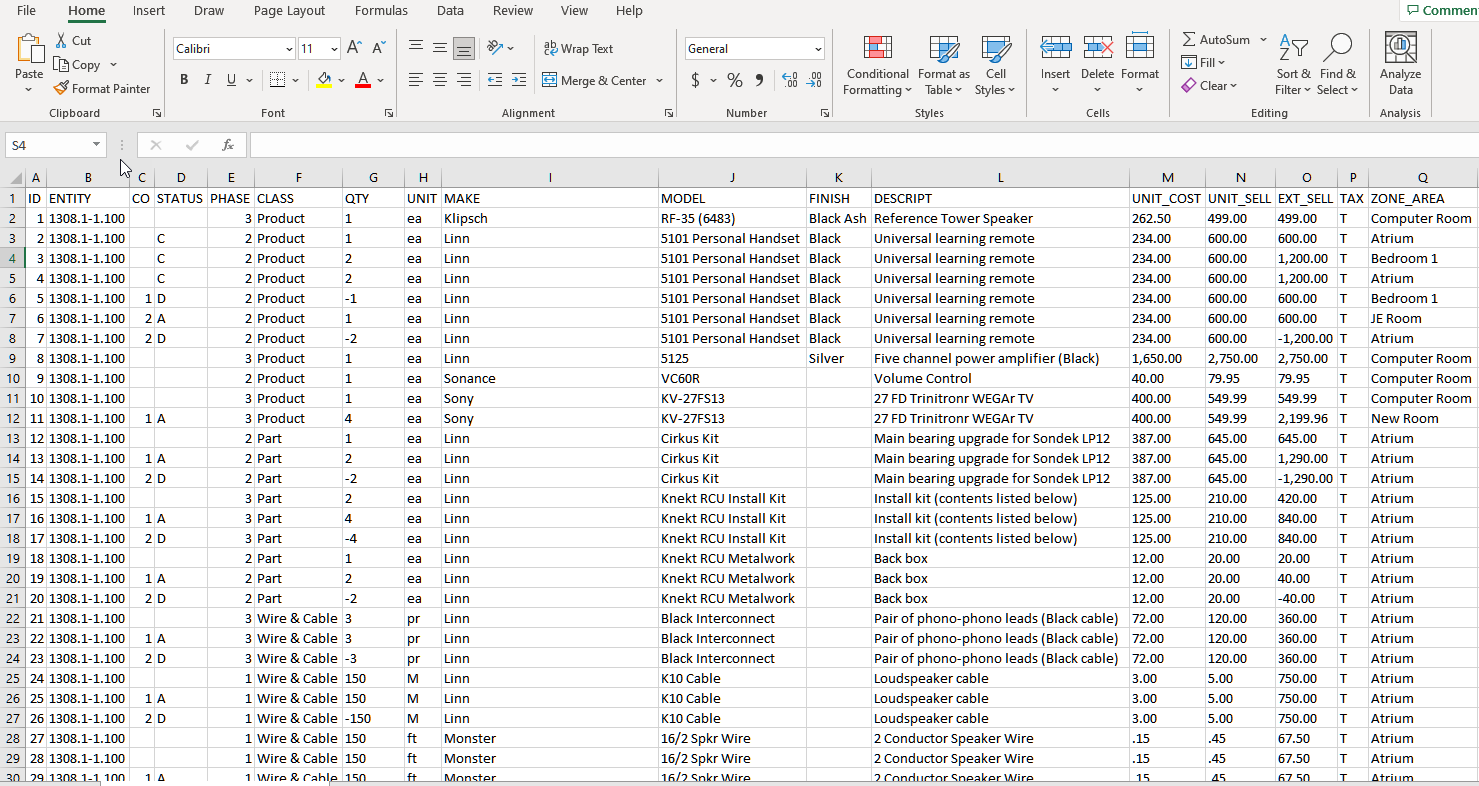Toggle bold formatting

click(x=184, y=80)
